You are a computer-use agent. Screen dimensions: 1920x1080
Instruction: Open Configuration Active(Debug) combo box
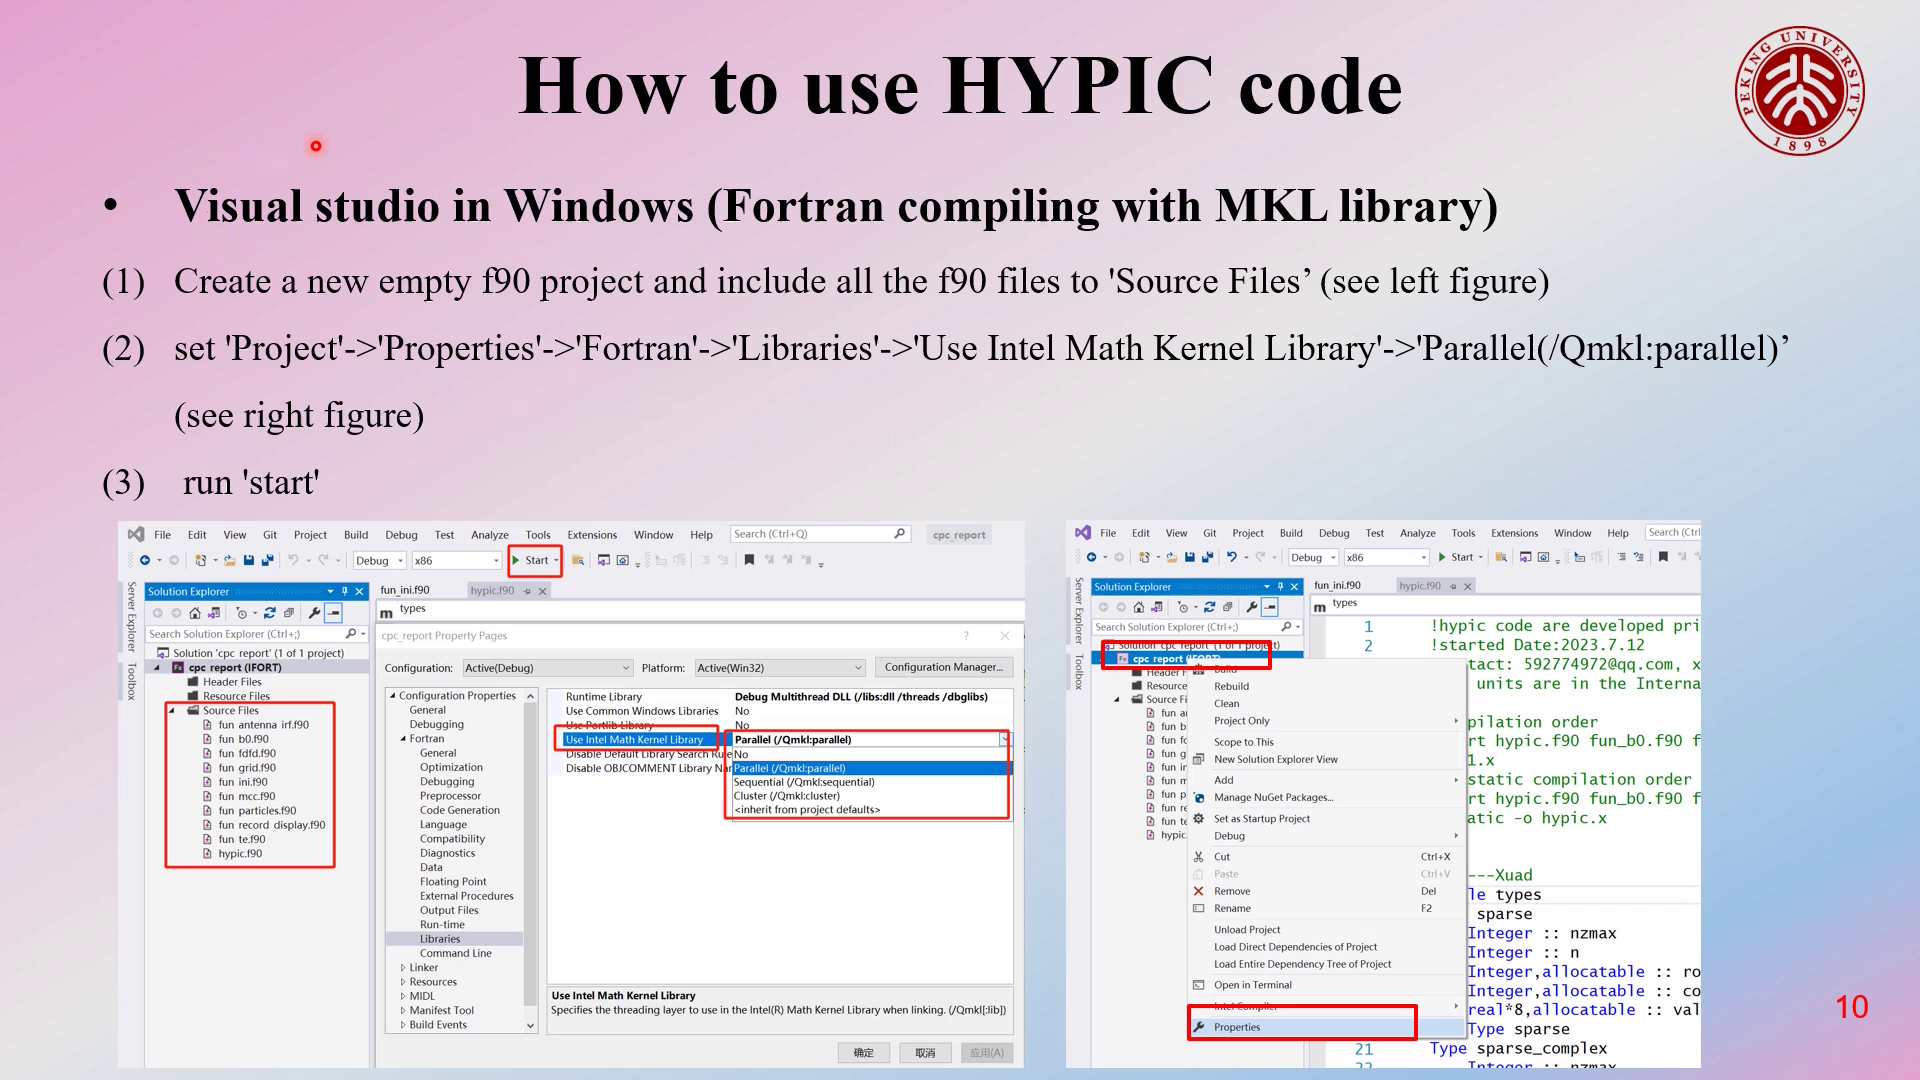(x=548, y=668)
